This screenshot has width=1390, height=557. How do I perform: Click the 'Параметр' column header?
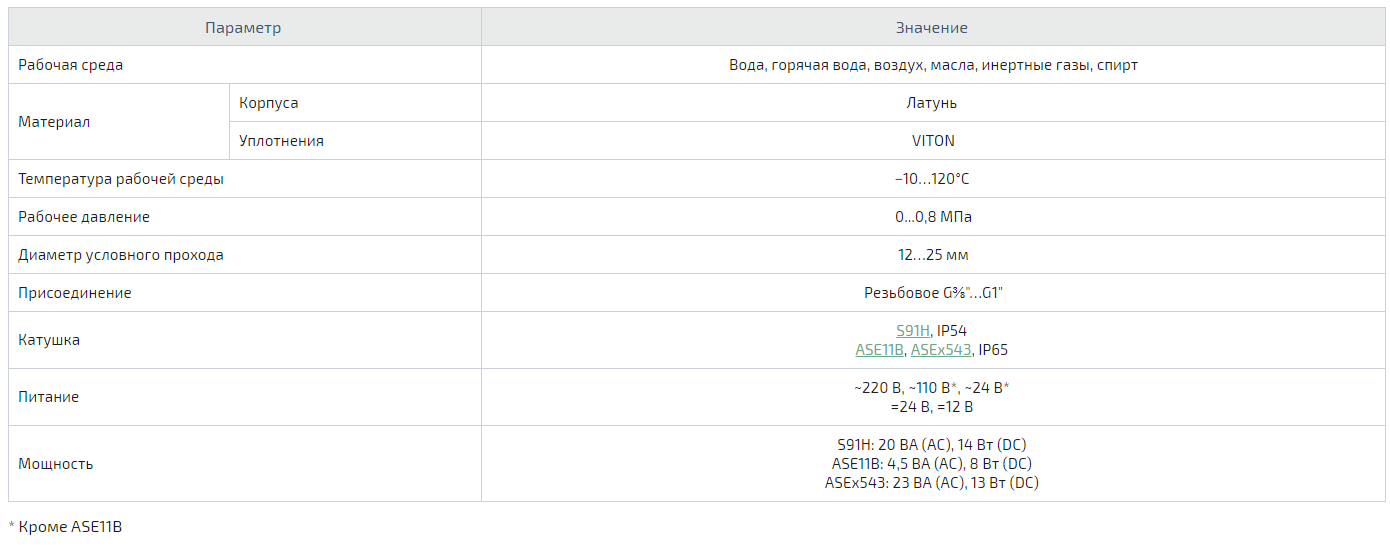point(243,28)
